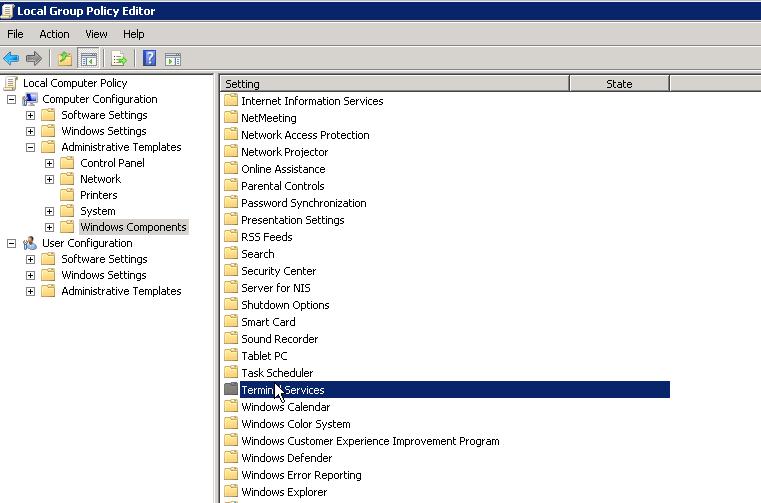Open the File menu

[15, 34]
